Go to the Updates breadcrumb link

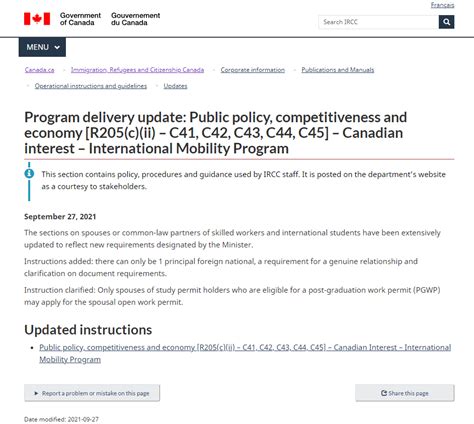[175, 86]
